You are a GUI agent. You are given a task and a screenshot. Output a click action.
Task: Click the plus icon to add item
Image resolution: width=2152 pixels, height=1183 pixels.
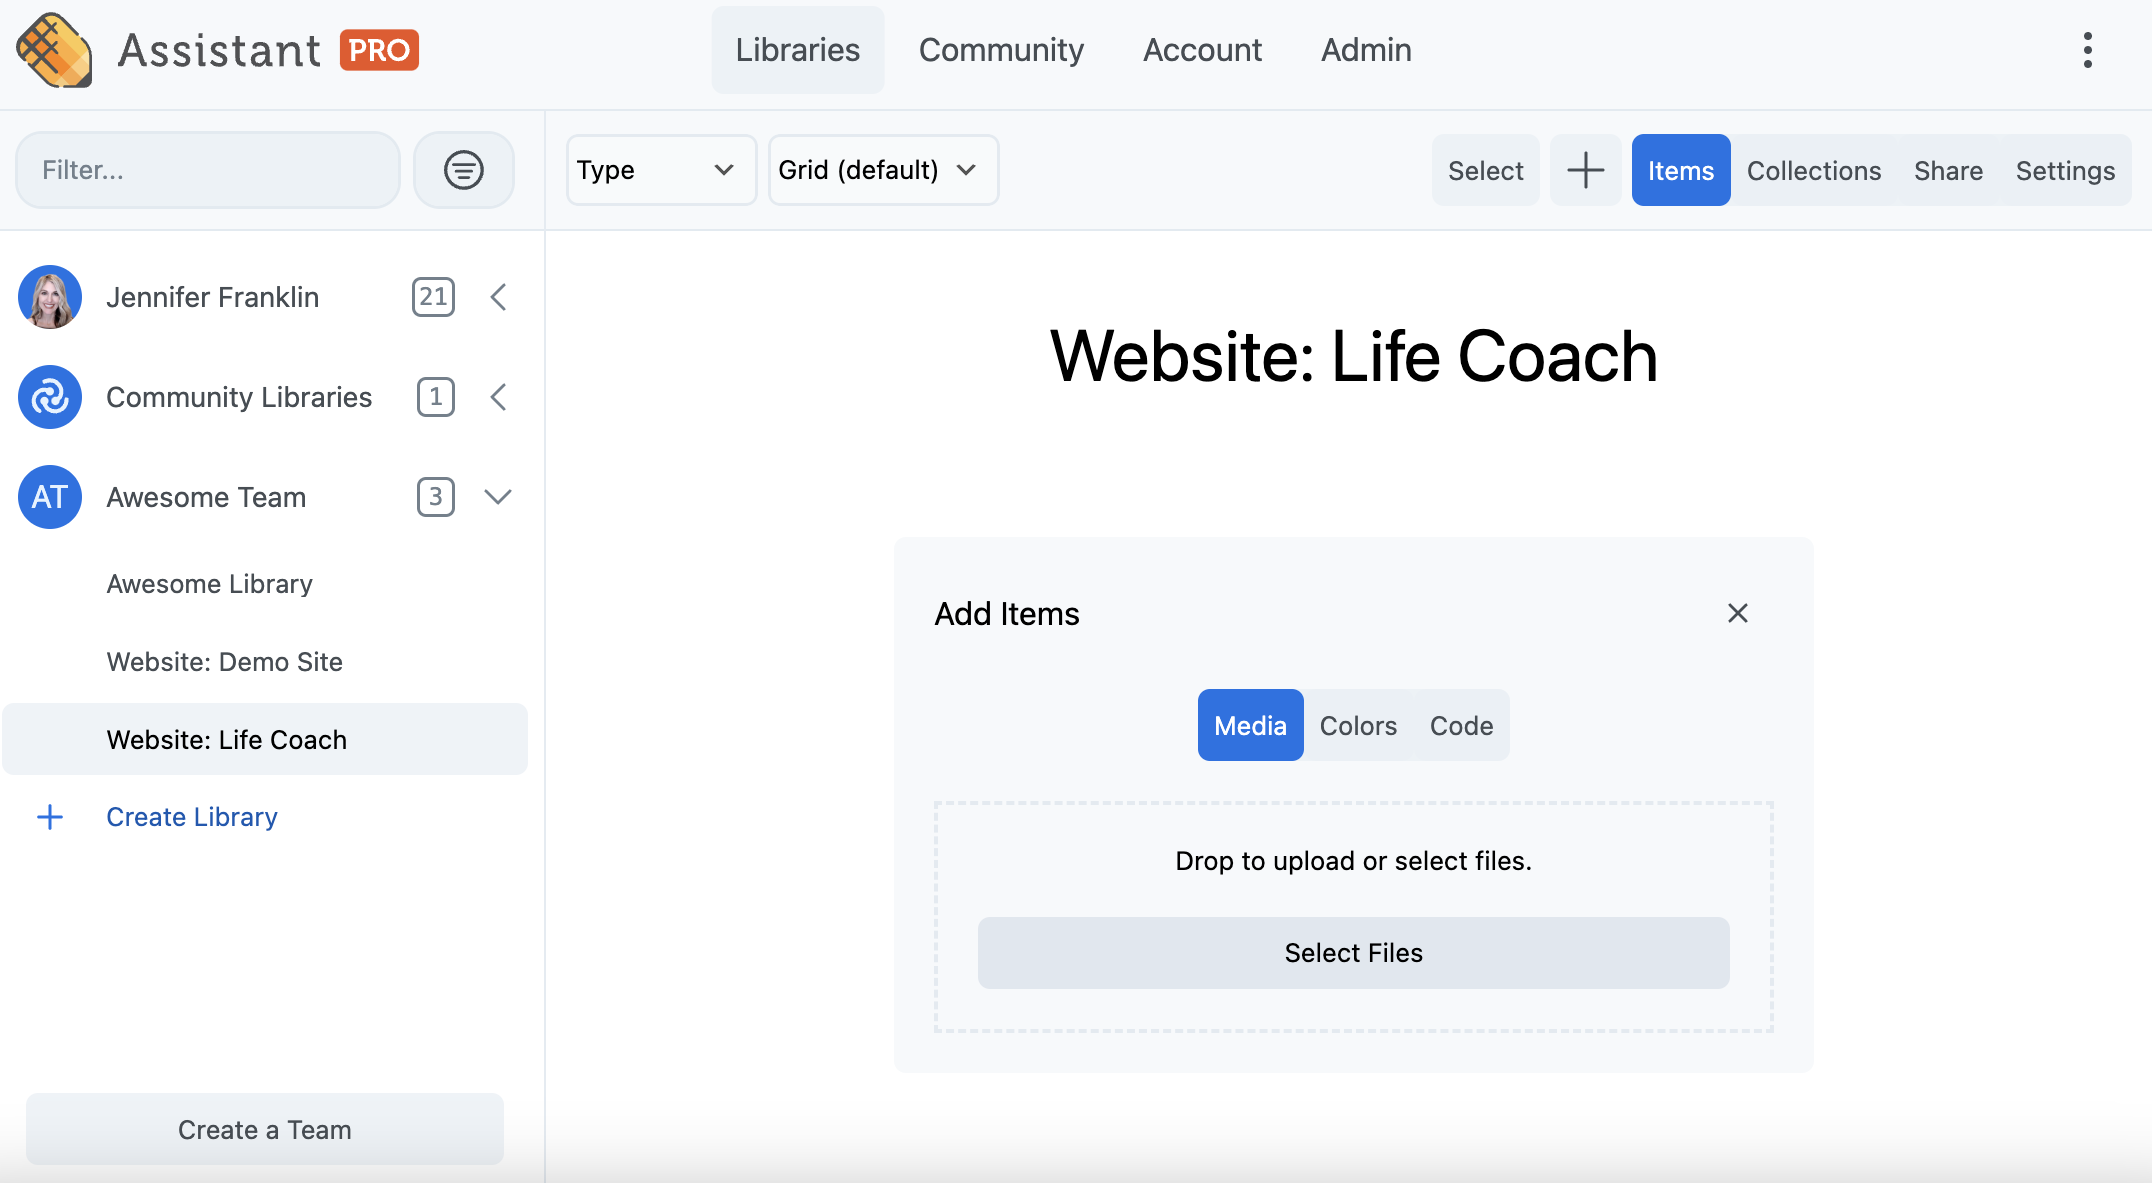[x=1584, y=170]
